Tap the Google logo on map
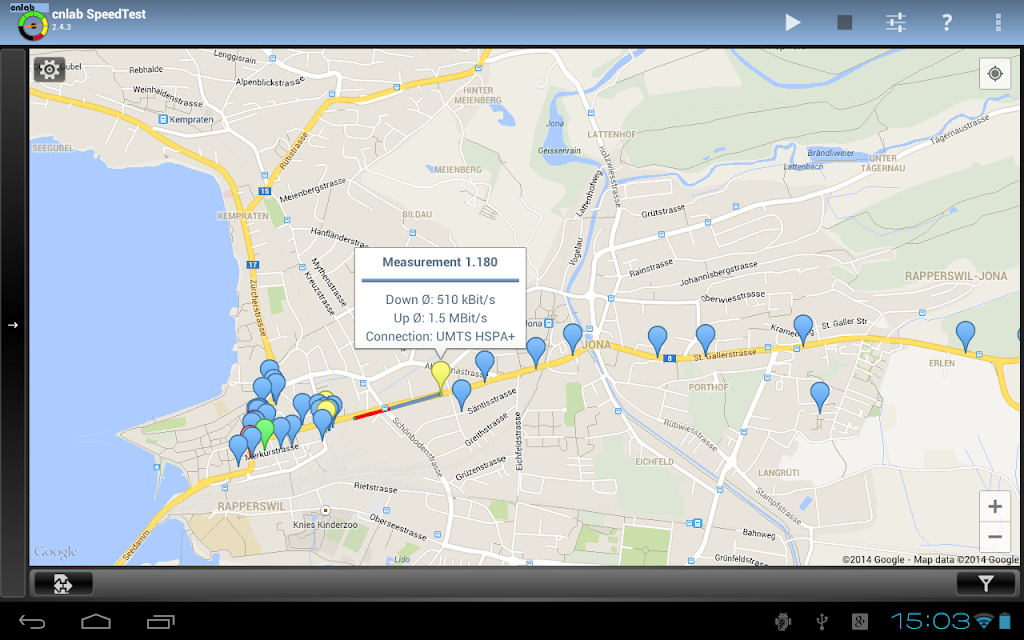This screenshot has height=640, width=1024. pos(56,552)
